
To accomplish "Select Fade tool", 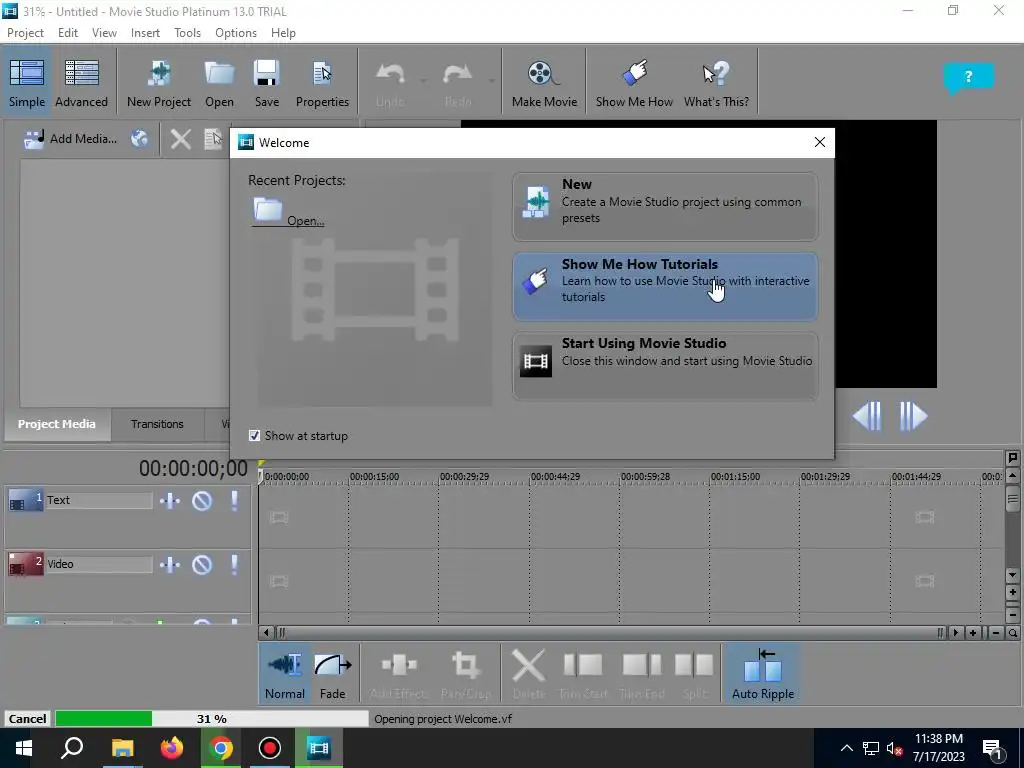I will click(x=332, y=674).
